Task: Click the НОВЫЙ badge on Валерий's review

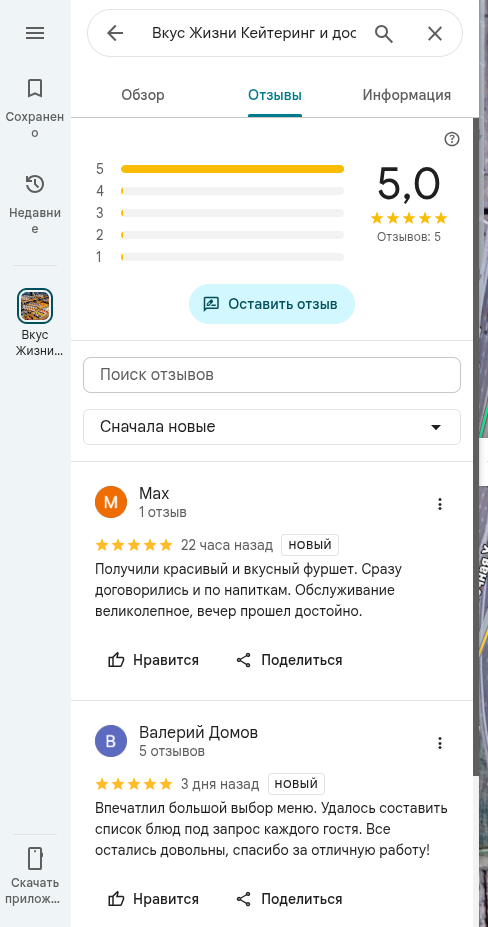Action: point(296,784)
